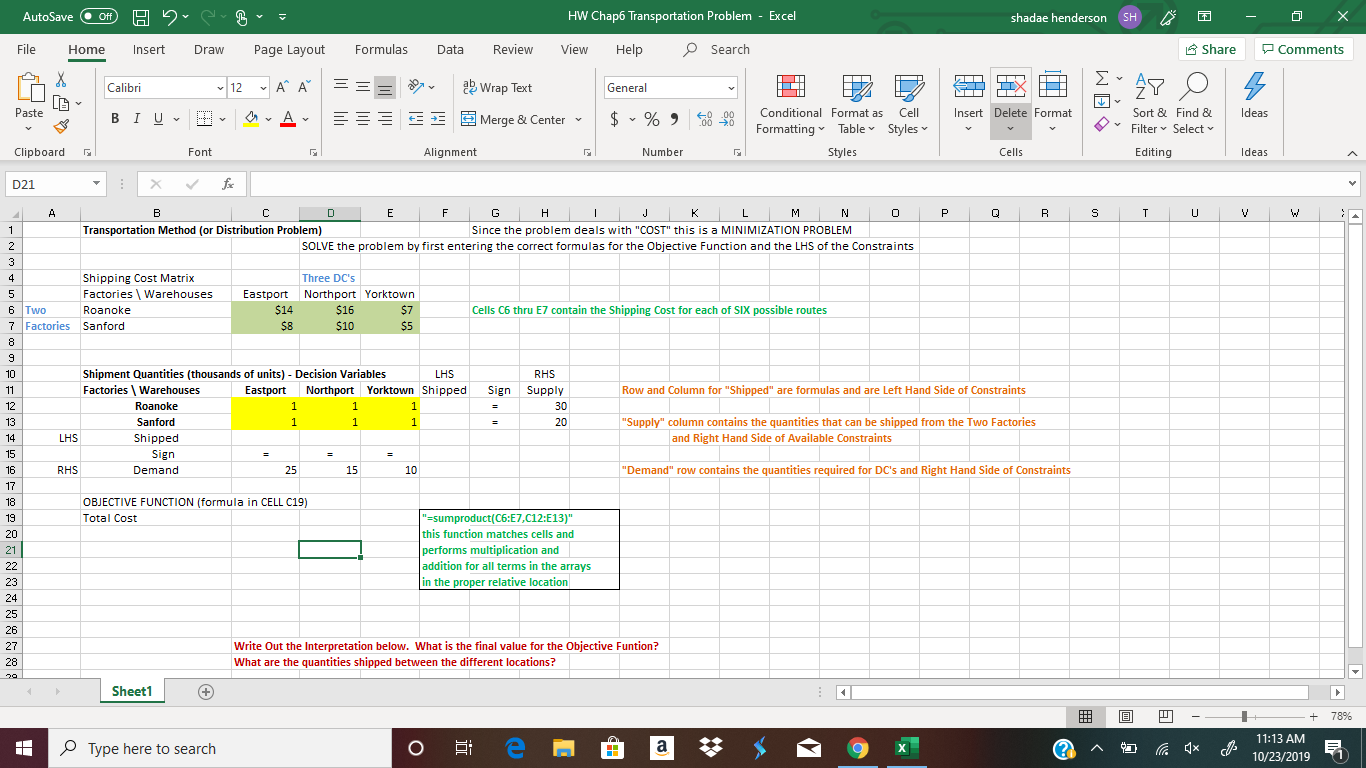The width and height of the screenshot is (1366, 768).
Task: Click the Format Painter icon
Action: [60, 125]
